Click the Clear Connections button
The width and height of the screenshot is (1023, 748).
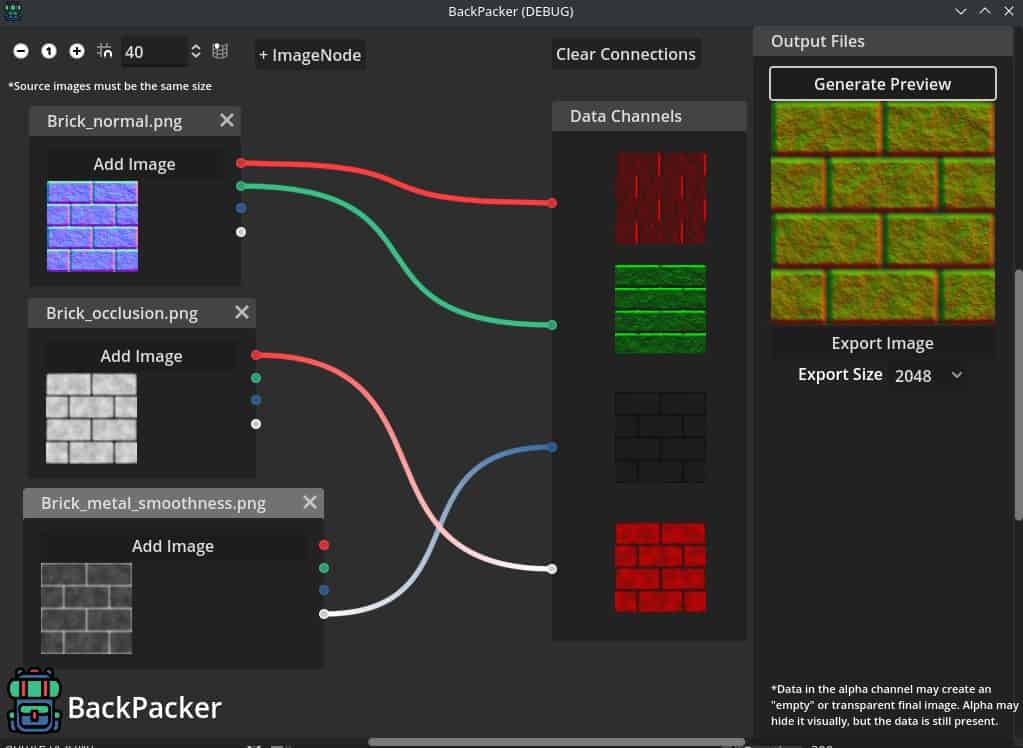[626, 54]
